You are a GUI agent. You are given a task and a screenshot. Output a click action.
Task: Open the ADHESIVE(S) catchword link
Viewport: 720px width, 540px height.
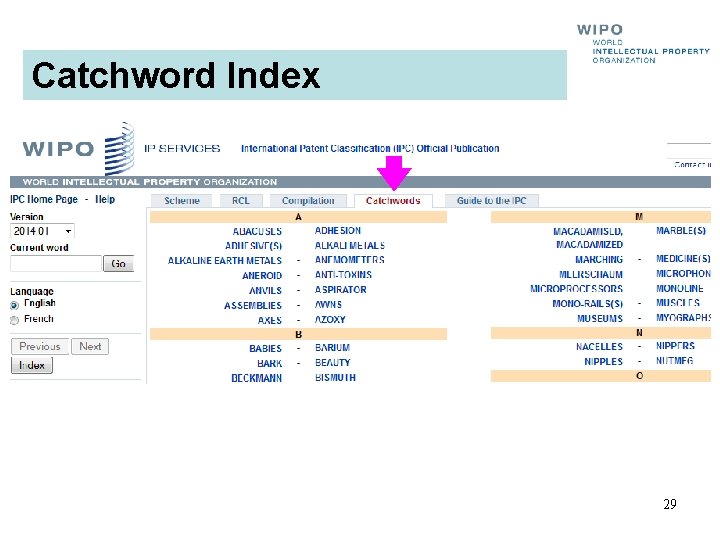point(253,246)
